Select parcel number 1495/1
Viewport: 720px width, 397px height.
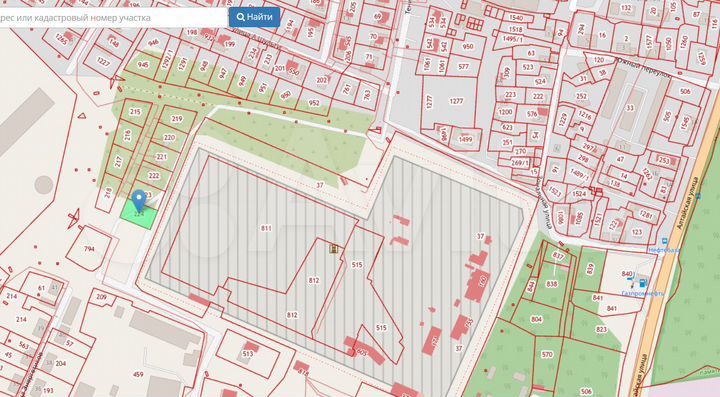click(512, 39)
